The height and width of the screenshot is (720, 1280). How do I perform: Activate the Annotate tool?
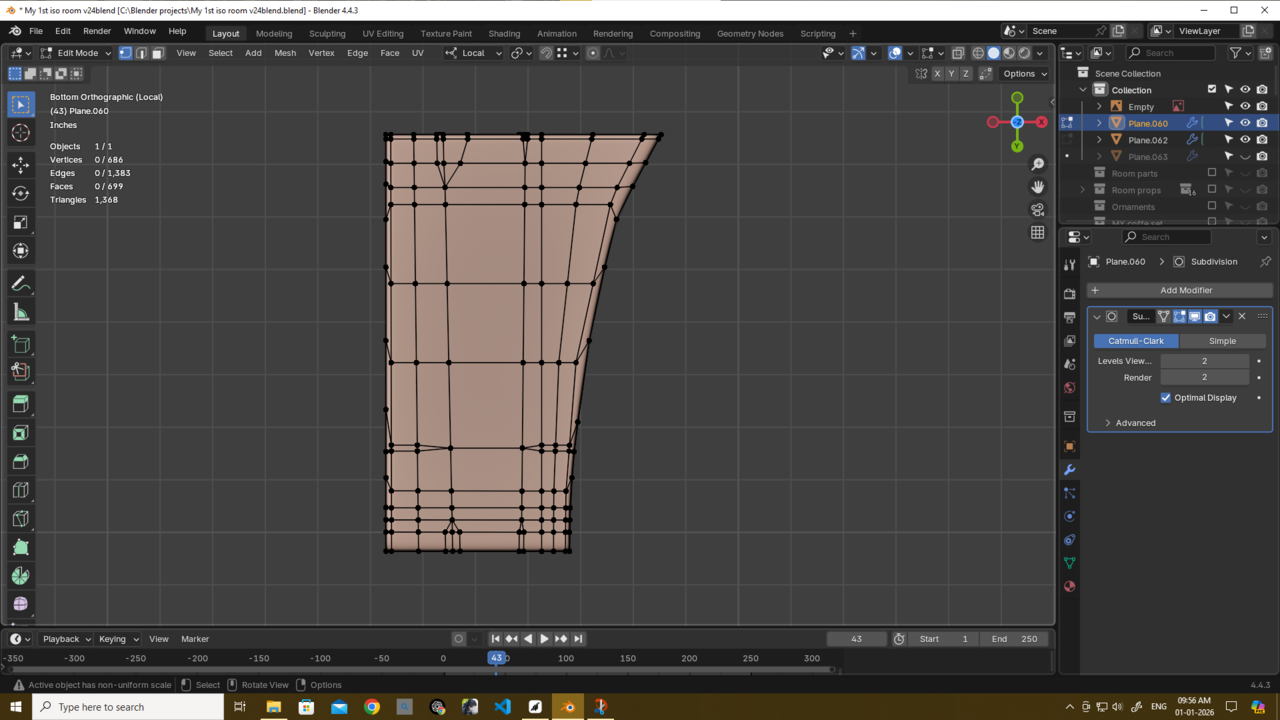(x=20, y=284)
